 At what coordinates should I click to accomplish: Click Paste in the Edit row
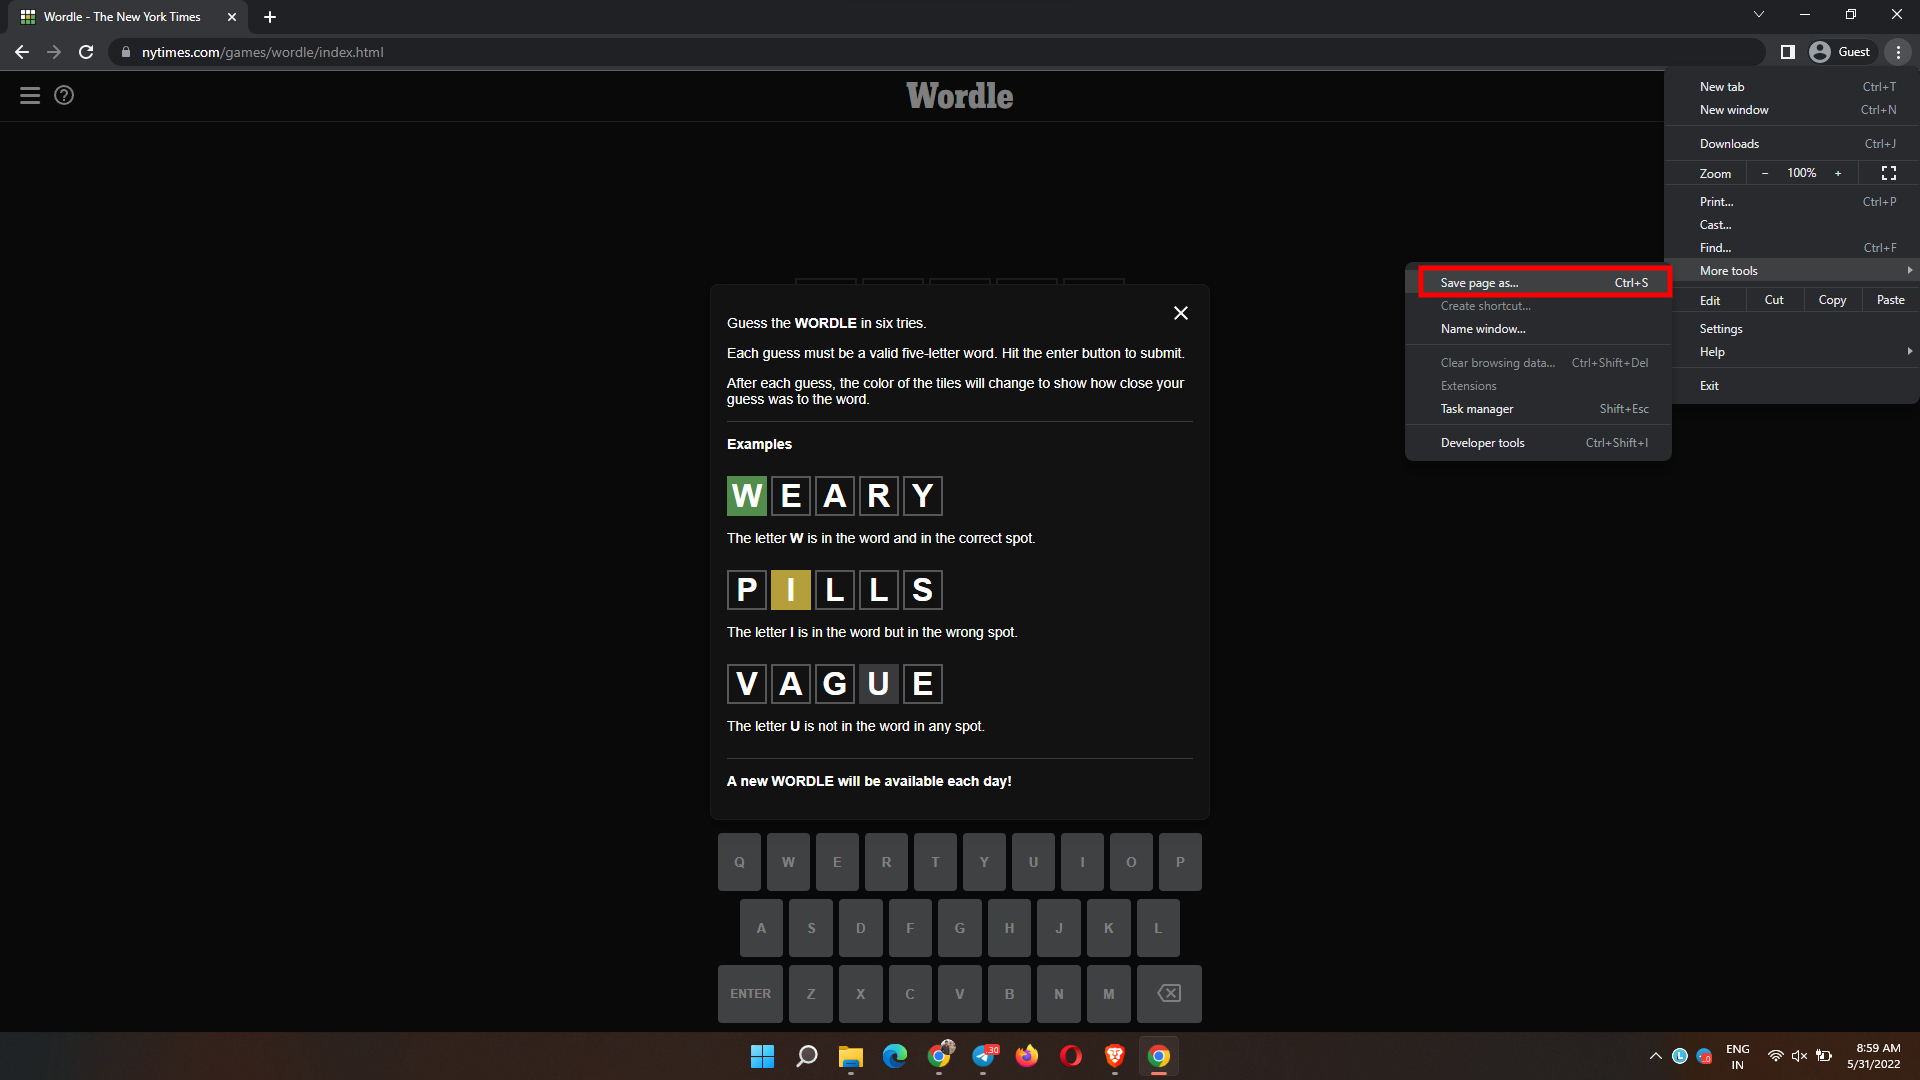[x=1890, y=300]
